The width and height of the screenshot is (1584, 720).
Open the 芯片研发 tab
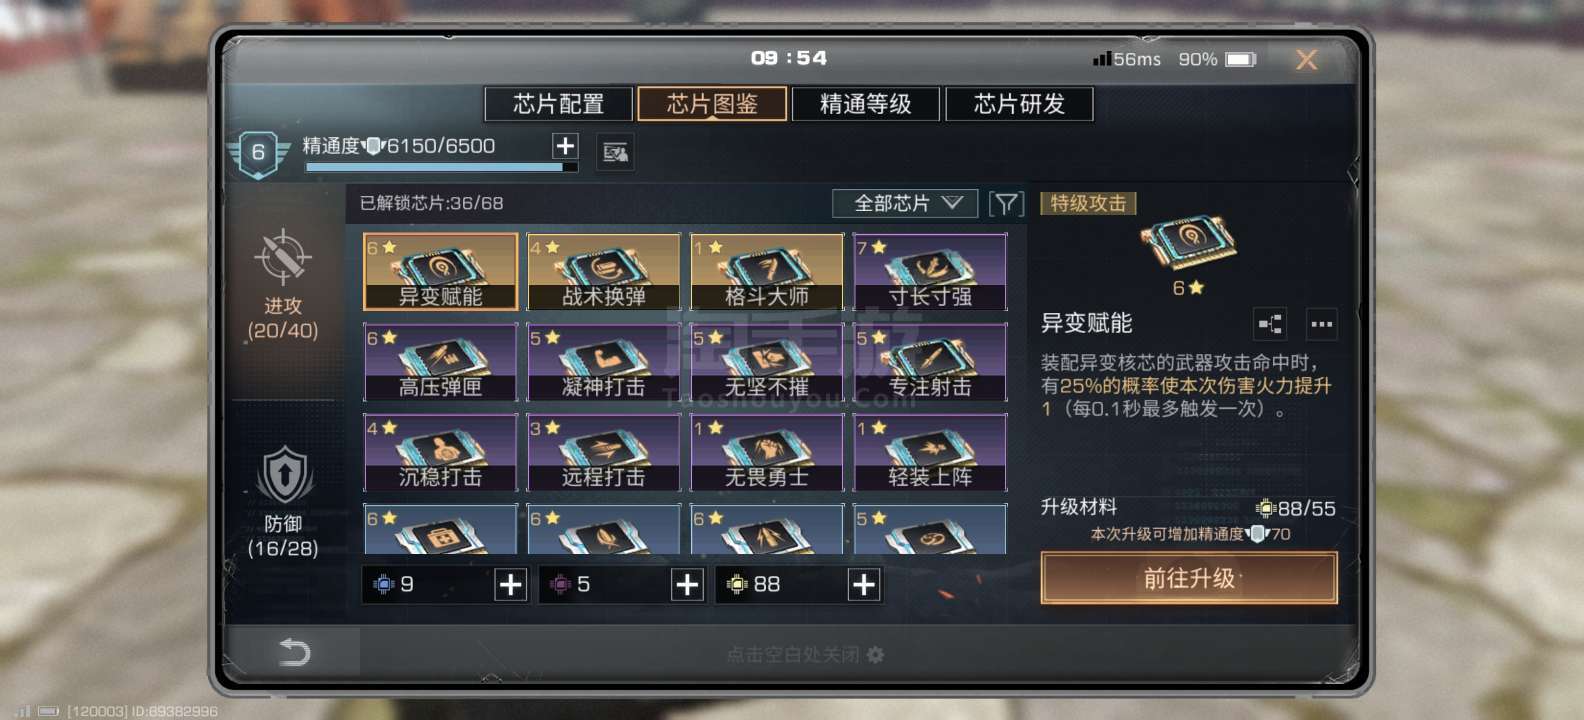1019,104
